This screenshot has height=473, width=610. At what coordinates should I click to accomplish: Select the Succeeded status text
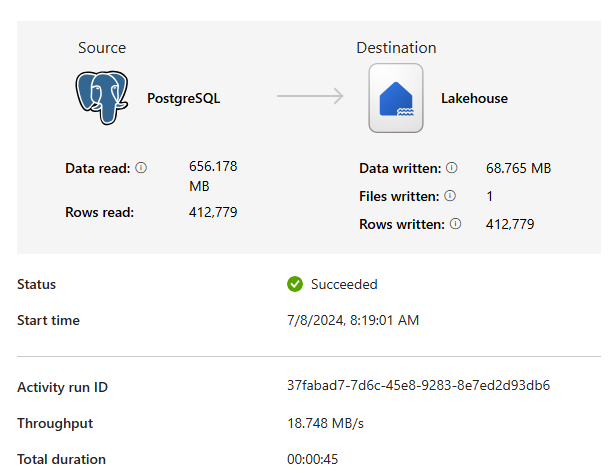click(x=344, y=284)
